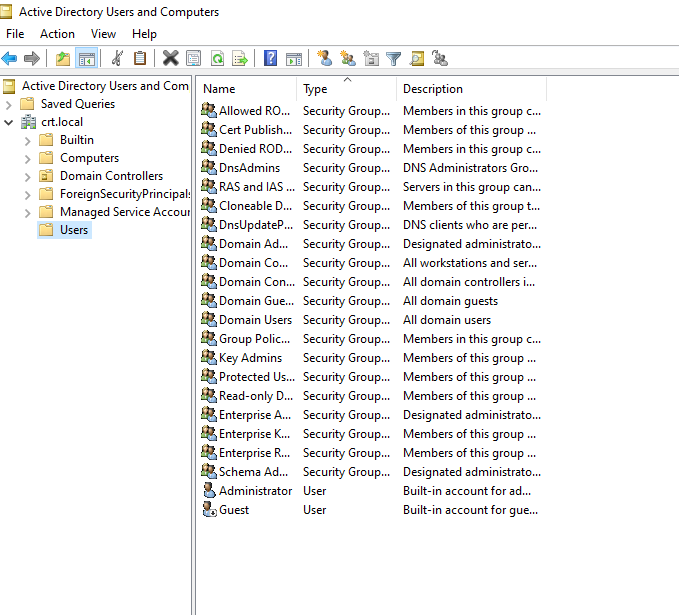Viewport: 679px width, 615px height.
Task: Click DnsAdmins group icon
Action: click(209, 167)
